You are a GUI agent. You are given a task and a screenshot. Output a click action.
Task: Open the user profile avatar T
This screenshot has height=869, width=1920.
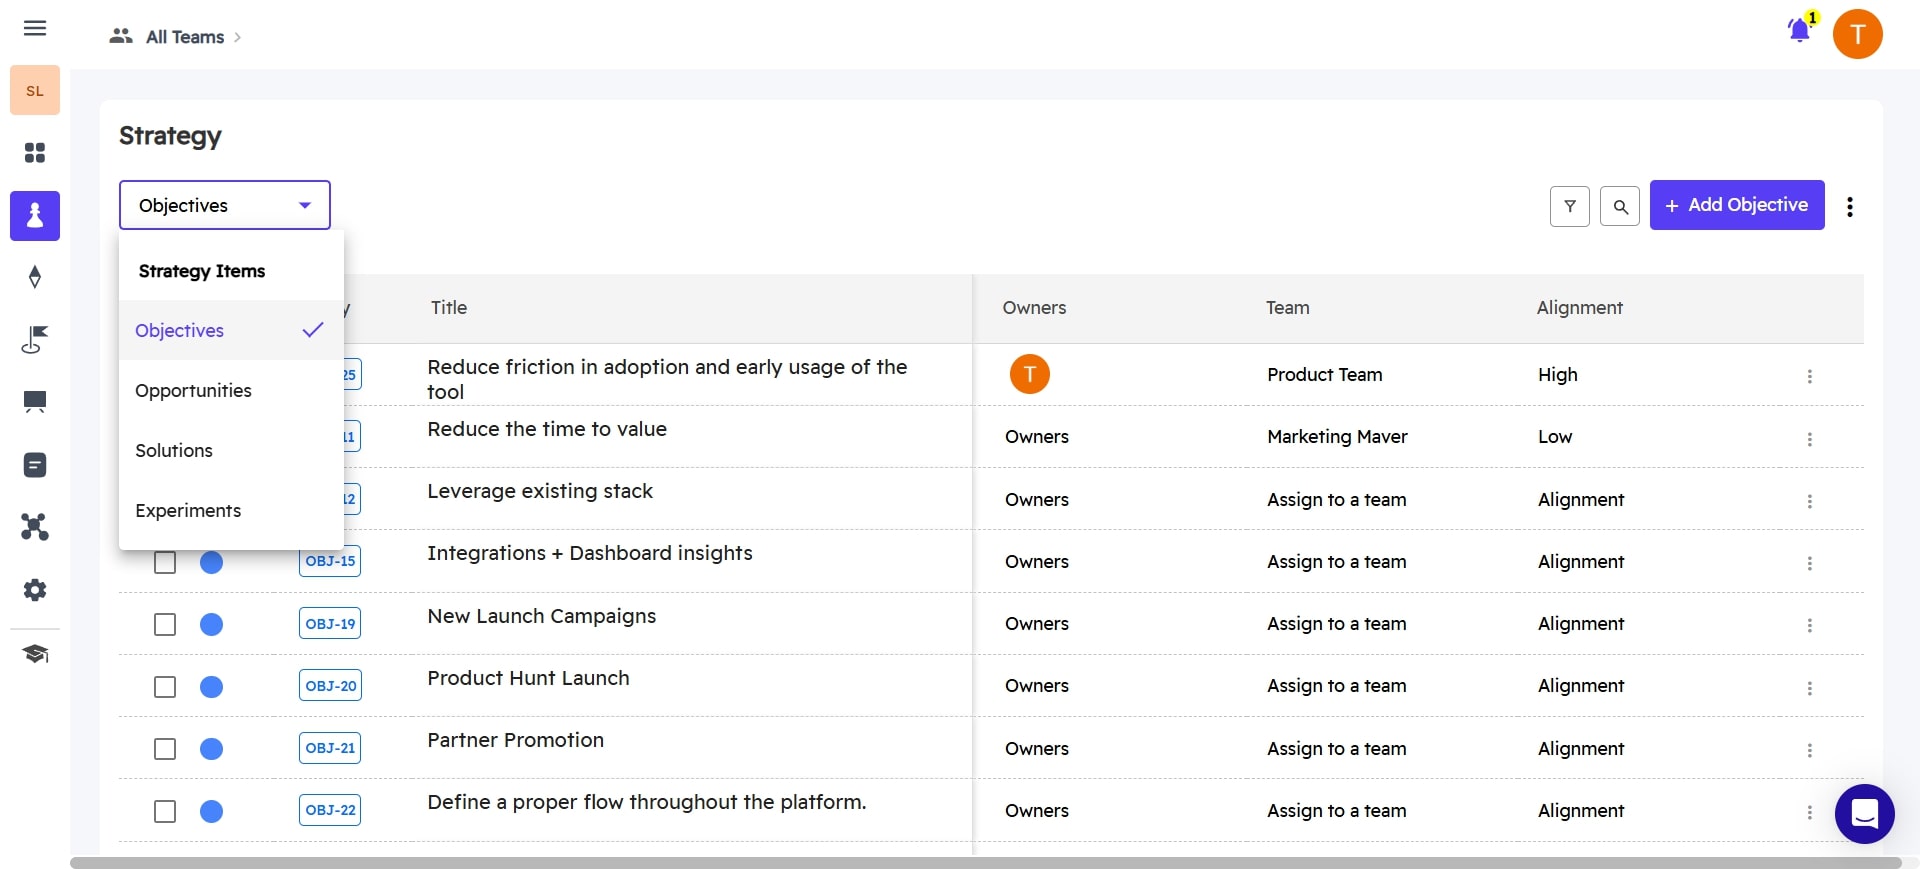pos(1857,34)
